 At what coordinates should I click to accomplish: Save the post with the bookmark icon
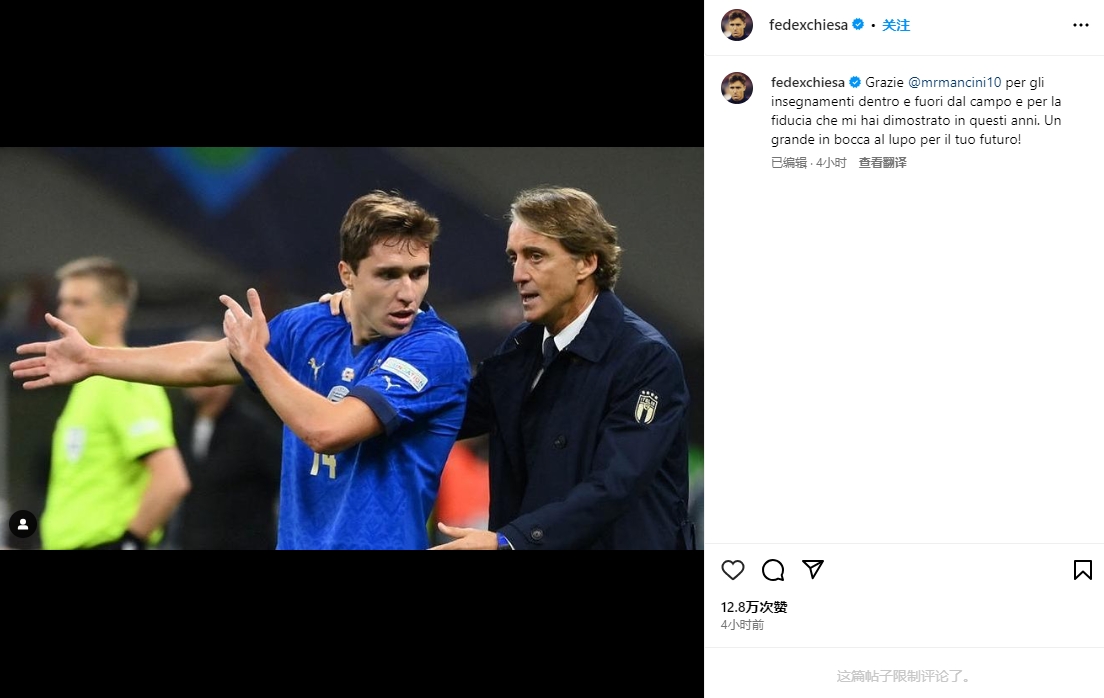tap(1082, 570)
